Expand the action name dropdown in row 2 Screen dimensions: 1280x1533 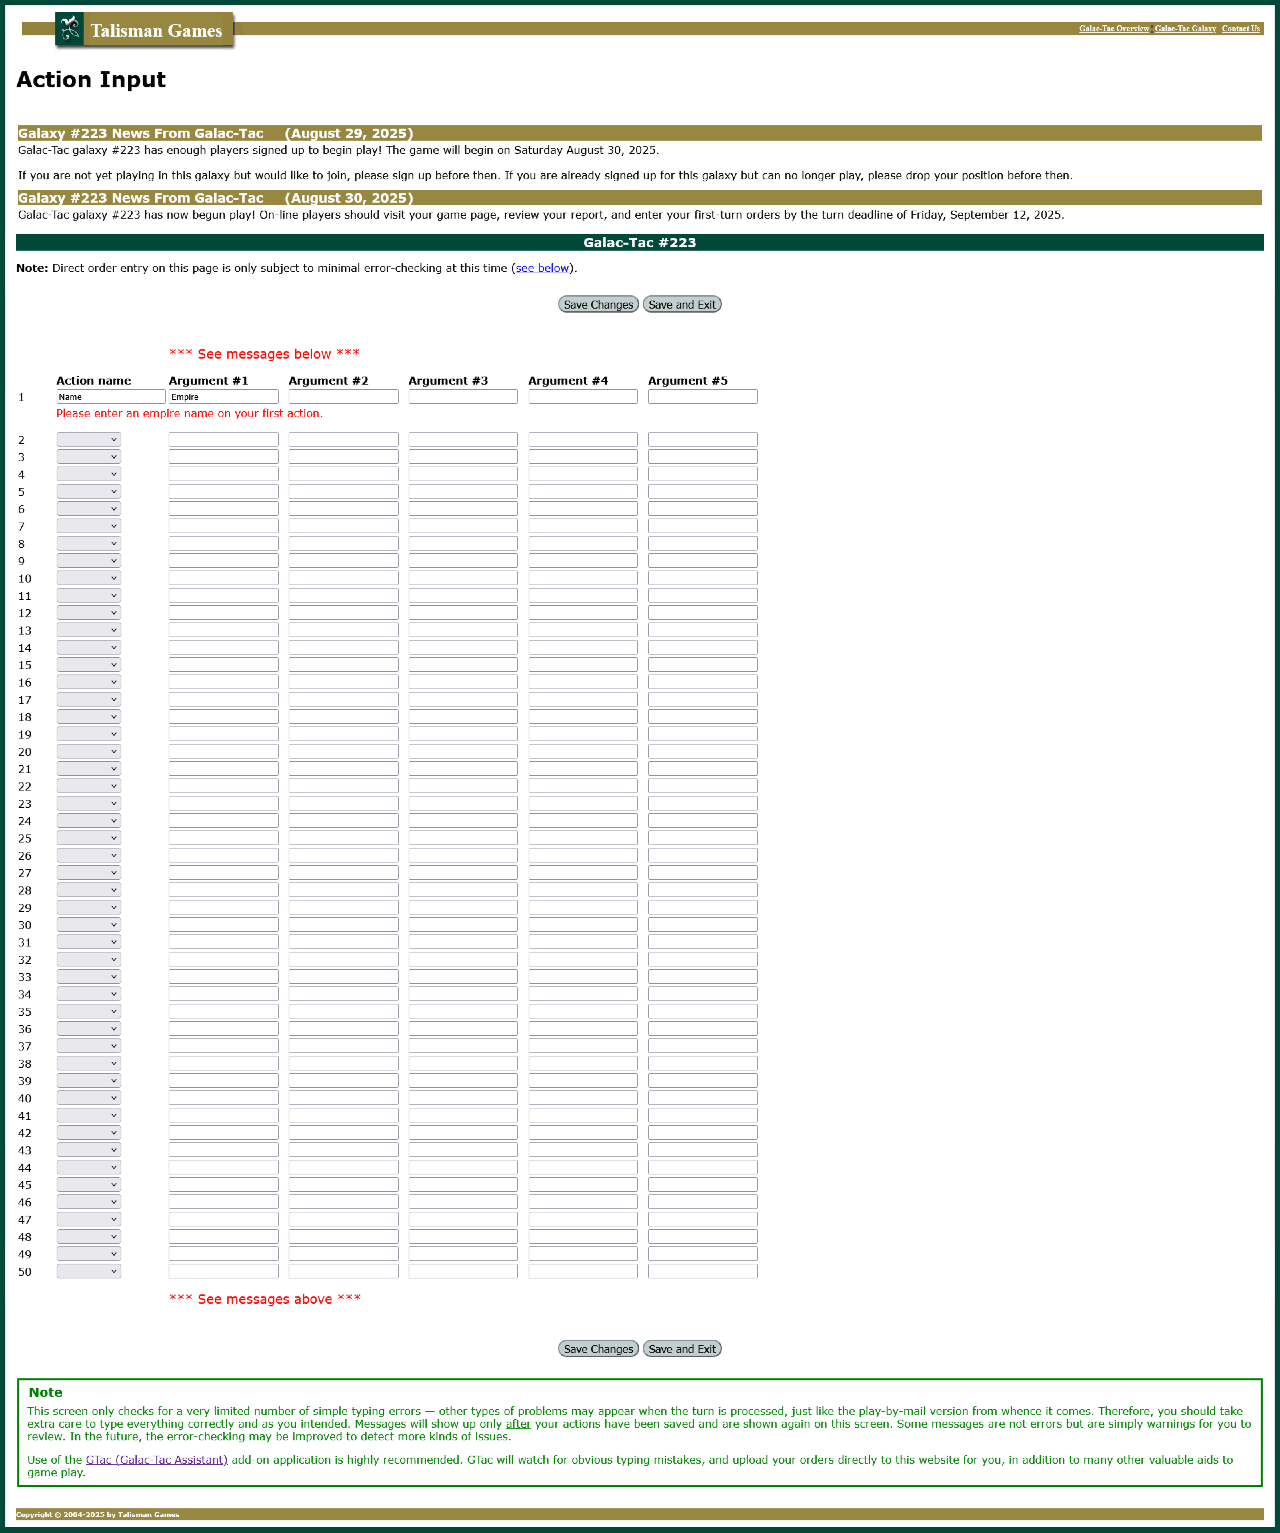[89, 440]
